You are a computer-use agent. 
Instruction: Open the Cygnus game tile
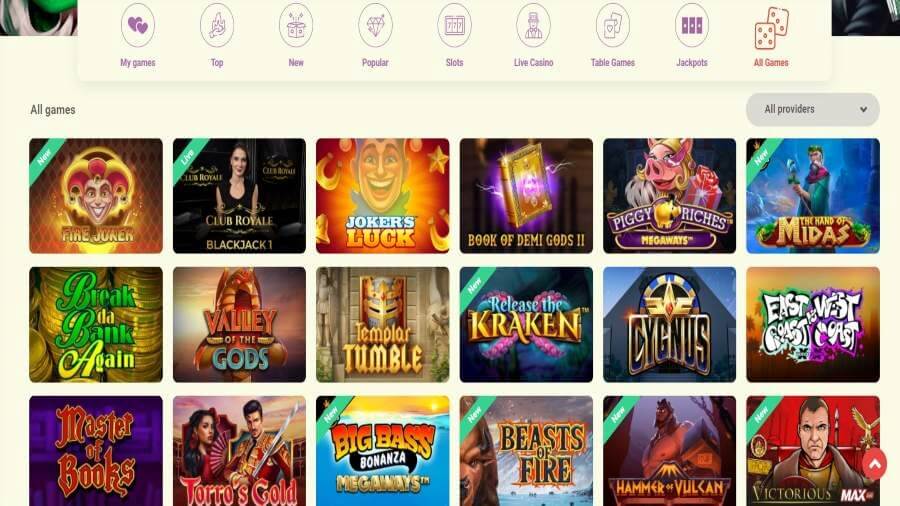[669, 325]
